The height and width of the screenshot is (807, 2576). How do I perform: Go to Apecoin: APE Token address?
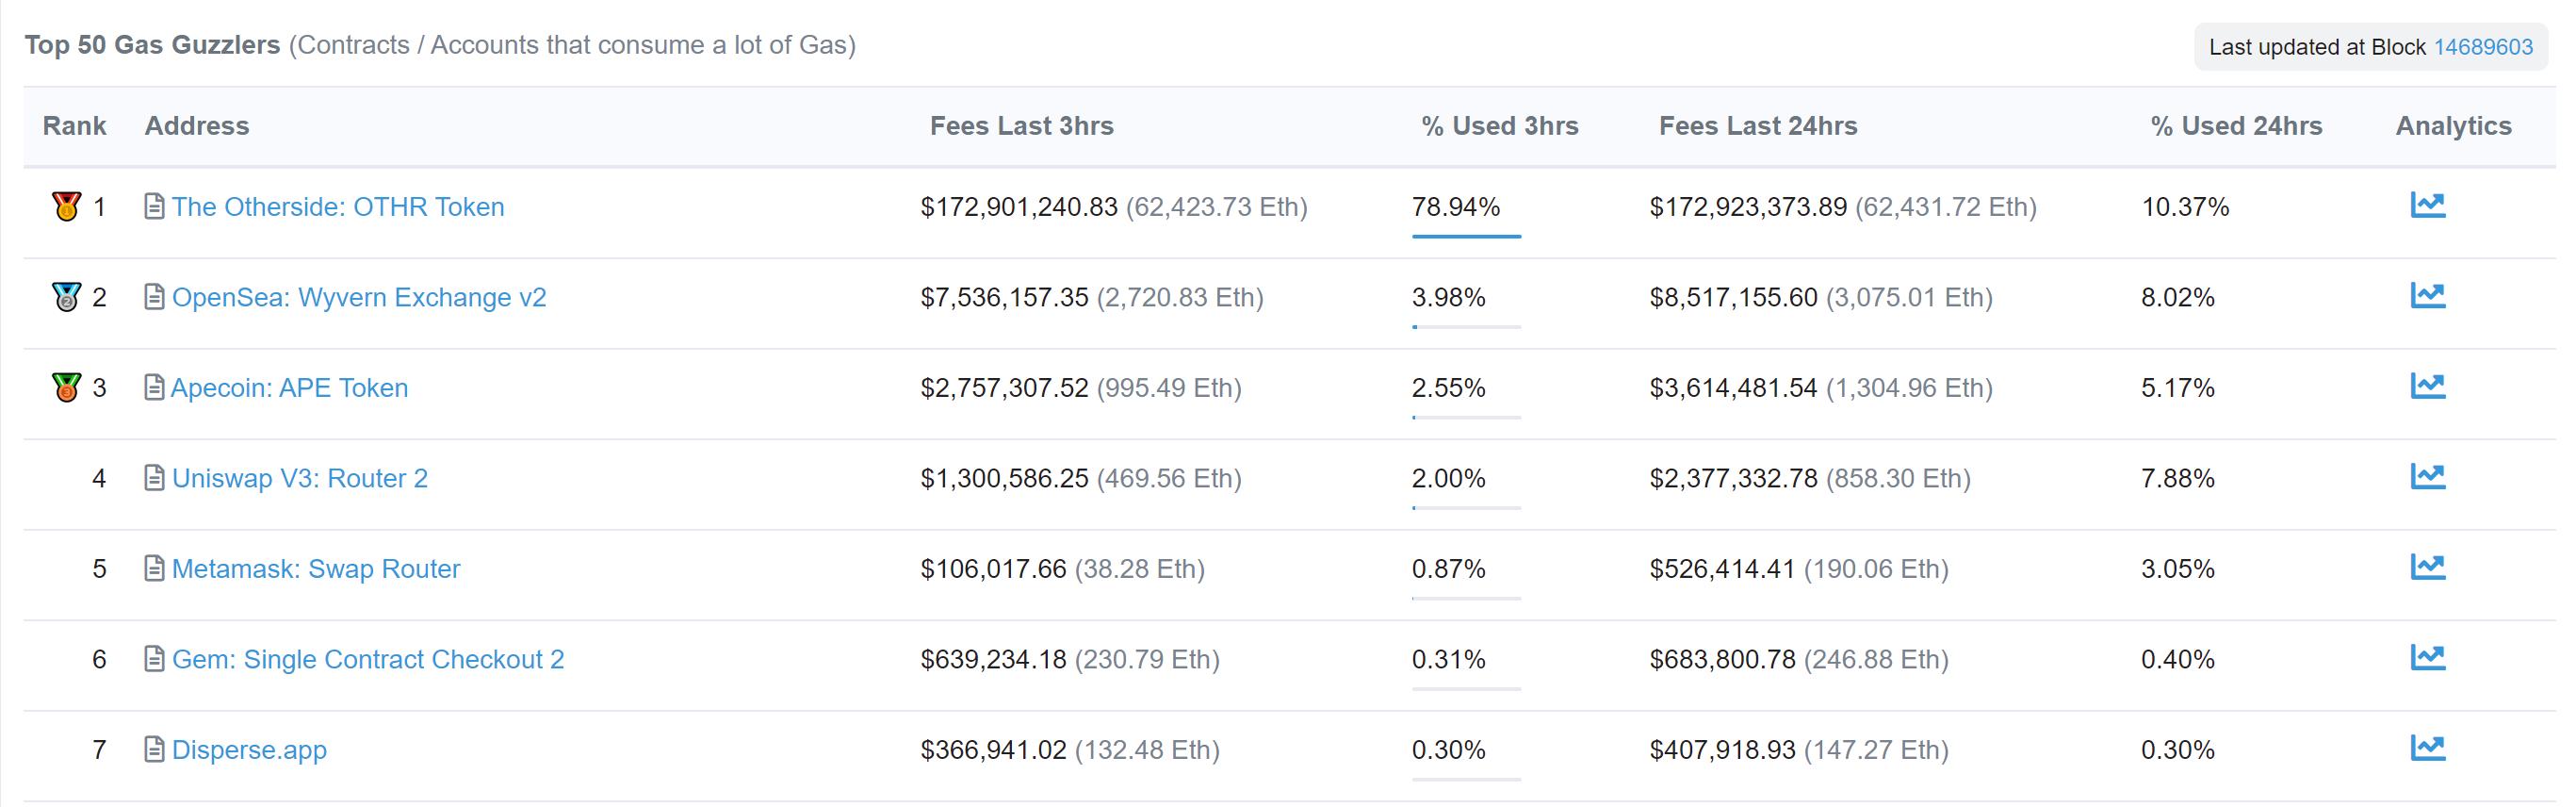pos(290,388)
